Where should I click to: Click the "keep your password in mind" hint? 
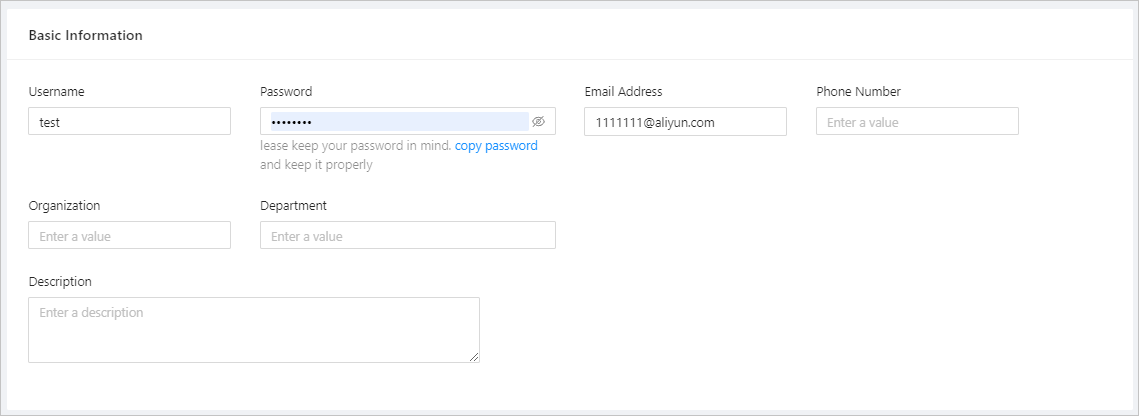click(355, 146)
